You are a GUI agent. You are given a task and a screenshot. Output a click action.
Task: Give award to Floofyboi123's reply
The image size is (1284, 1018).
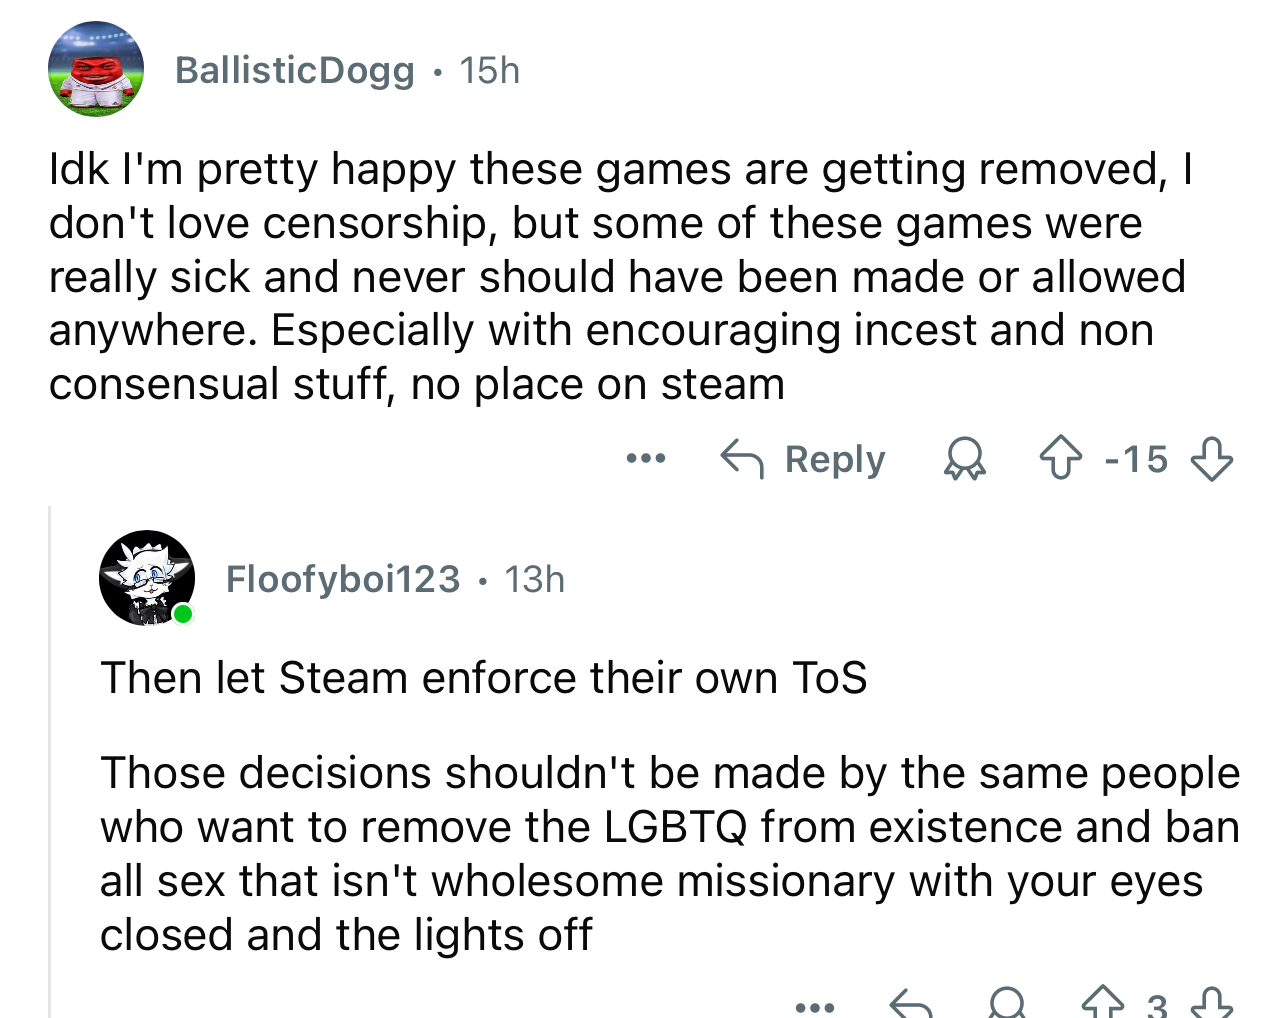tap(1007, 1003)
